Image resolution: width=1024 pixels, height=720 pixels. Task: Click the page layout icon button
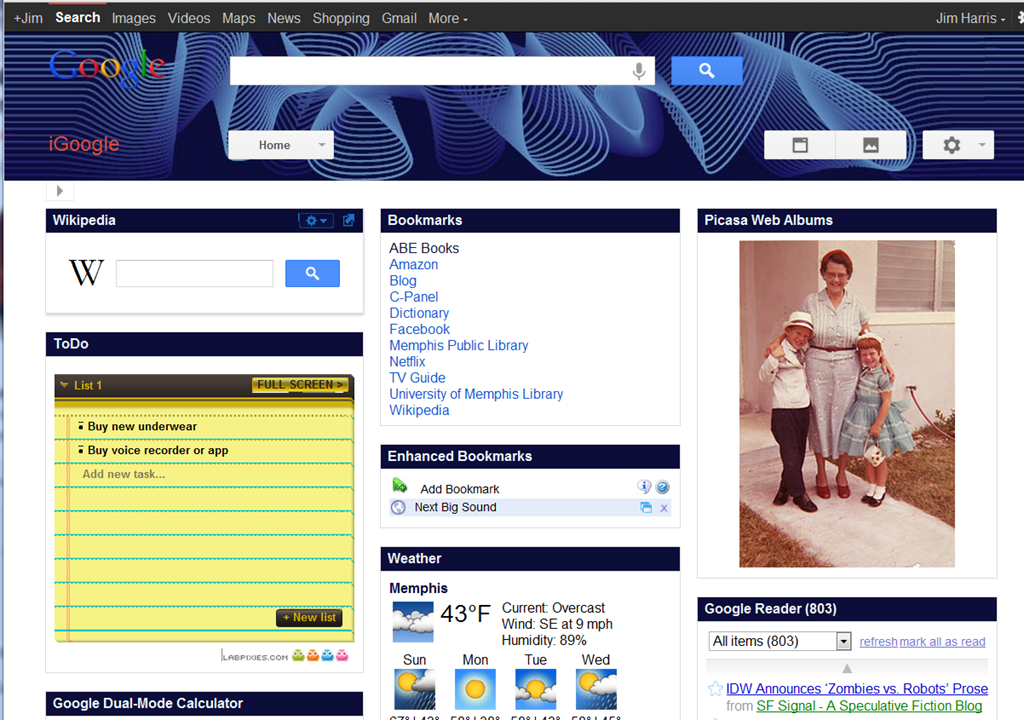[800, 145]
